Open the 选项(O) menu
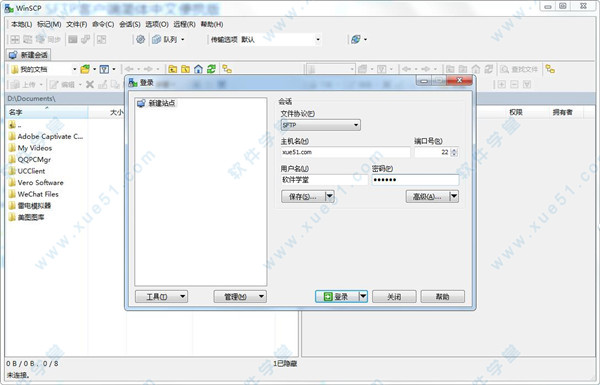 tap(157, 24)
